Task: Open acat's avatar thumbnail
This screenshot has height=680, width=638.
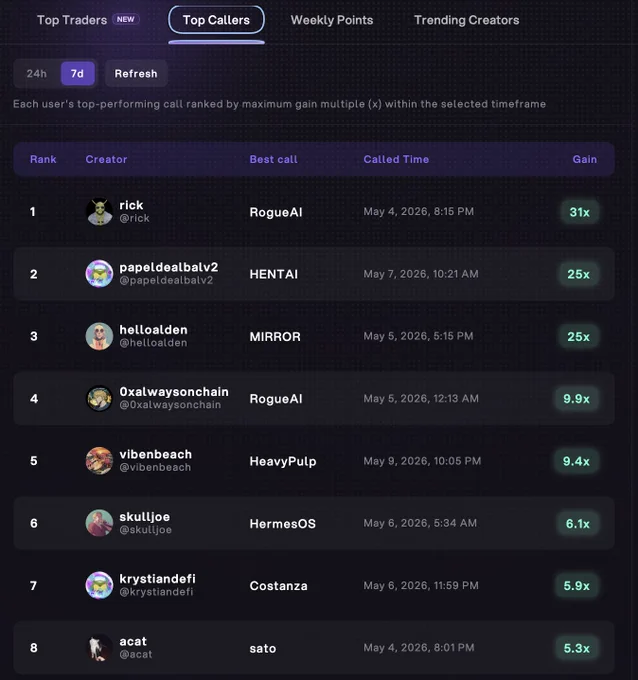Action: click(99, 647)
